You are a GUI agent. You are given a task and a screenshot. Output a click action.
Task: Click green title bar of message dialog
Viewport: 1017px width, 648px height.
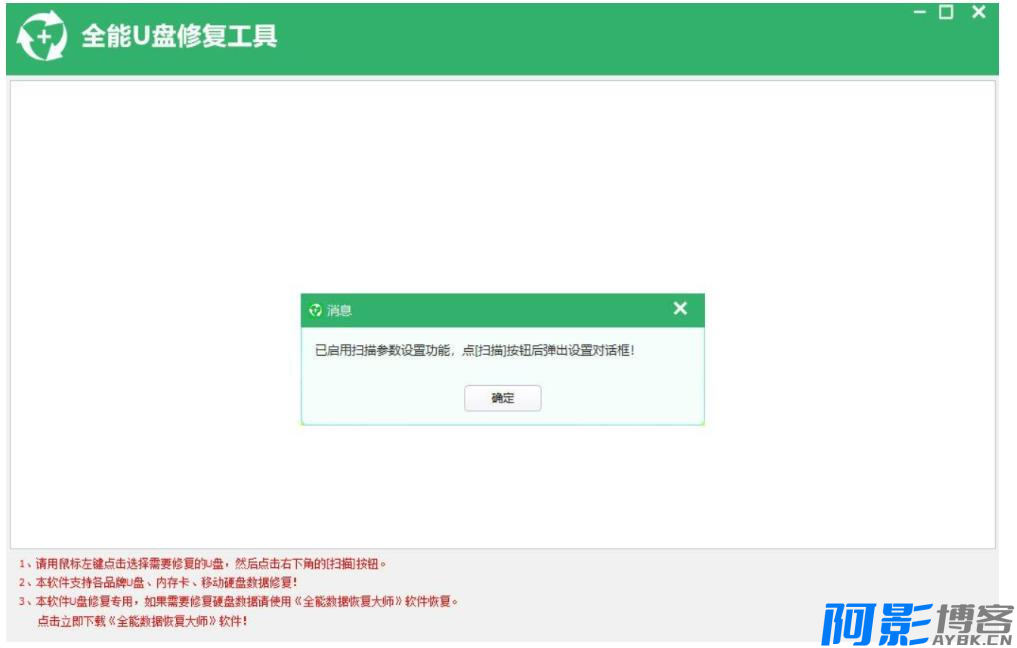tap(500, 310)
